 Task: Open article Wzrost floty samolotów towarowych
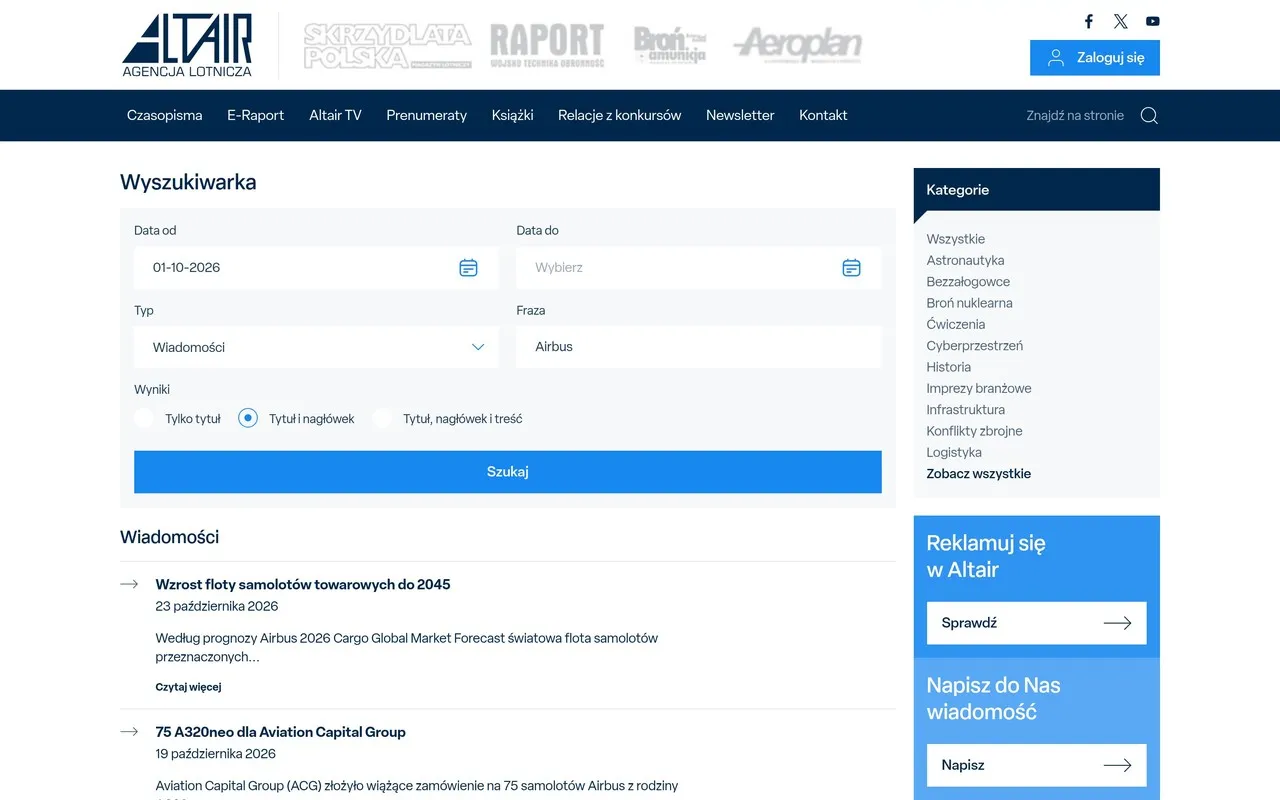pyautogui.click(x=303, y=584)
